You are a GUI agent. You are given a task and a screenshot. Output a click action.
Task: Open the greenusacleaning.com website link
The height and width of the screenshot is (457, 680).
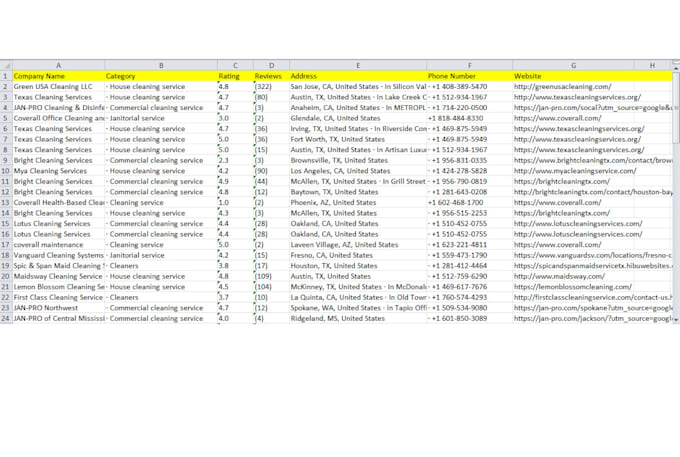[562, 87]
